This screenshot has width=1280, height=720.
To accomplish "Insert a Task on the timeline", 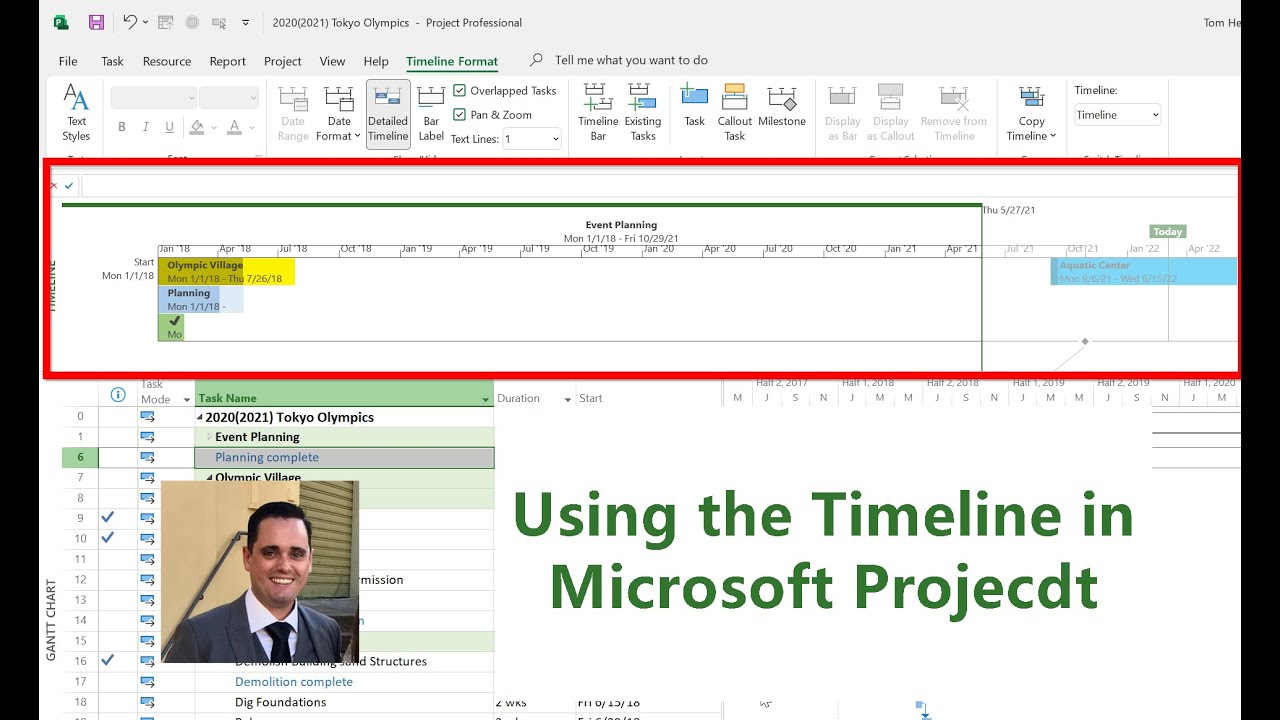I will click(694, 105).
